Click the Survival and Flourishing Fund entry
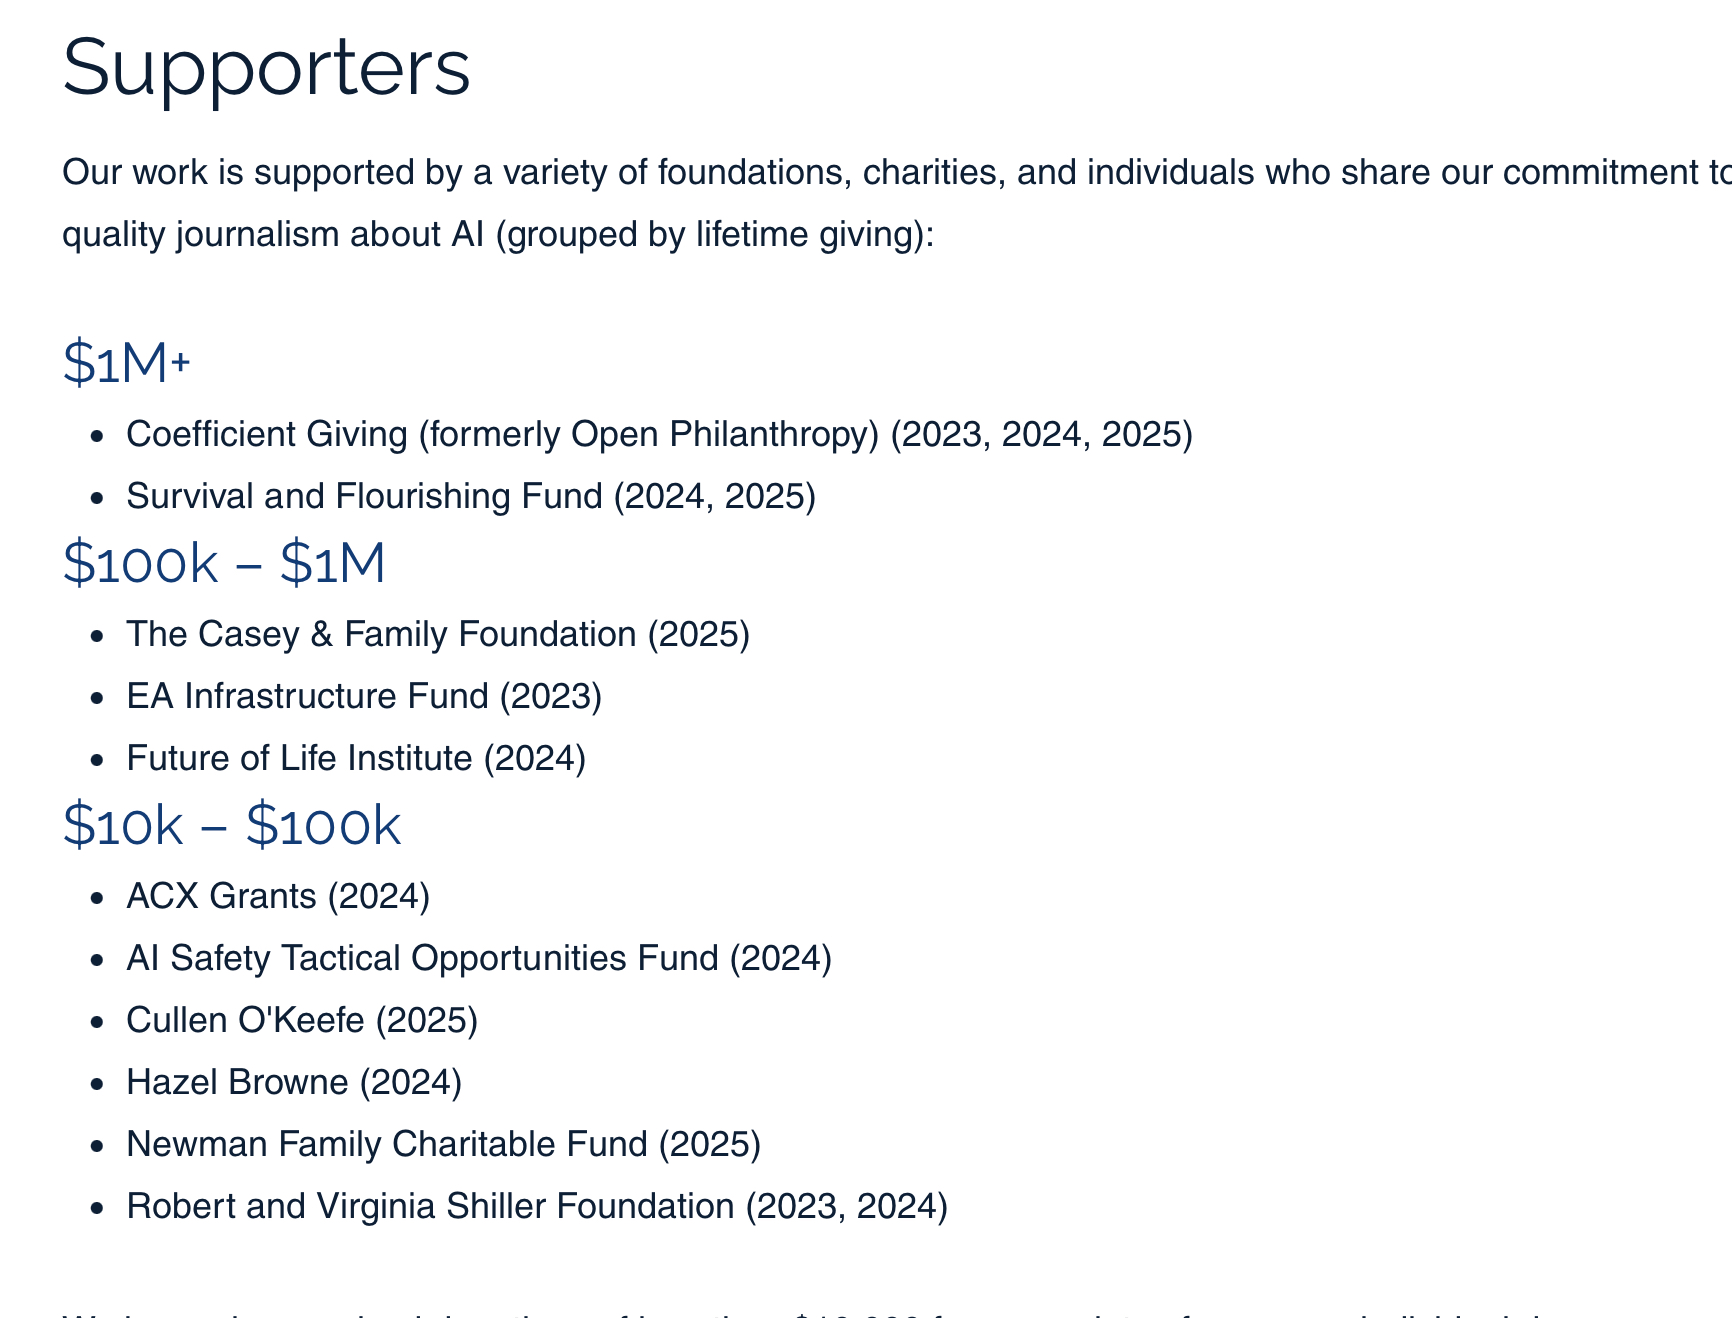The width and height of the screenshot is (1732, 1318). coord(470,497)
